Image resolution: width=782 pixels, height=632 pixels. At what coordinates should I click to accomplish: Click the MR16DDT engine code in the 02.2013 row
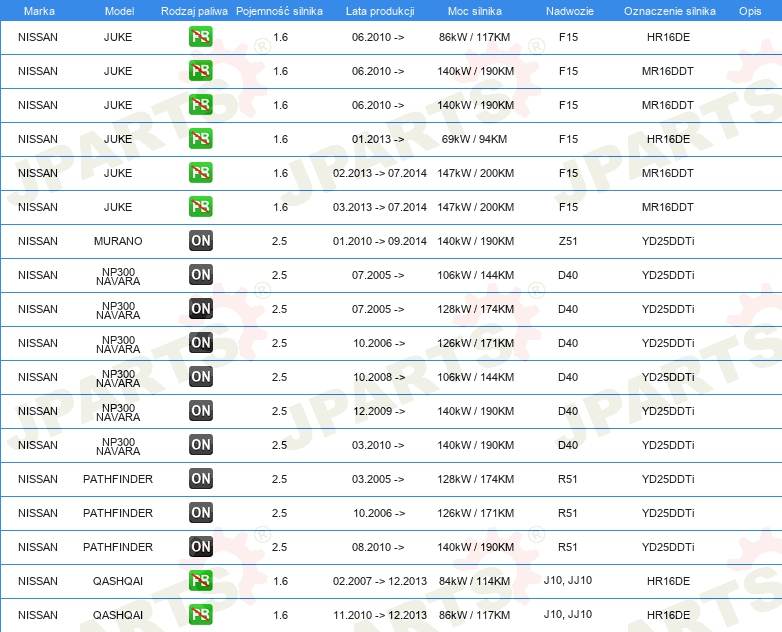(667, 173)
